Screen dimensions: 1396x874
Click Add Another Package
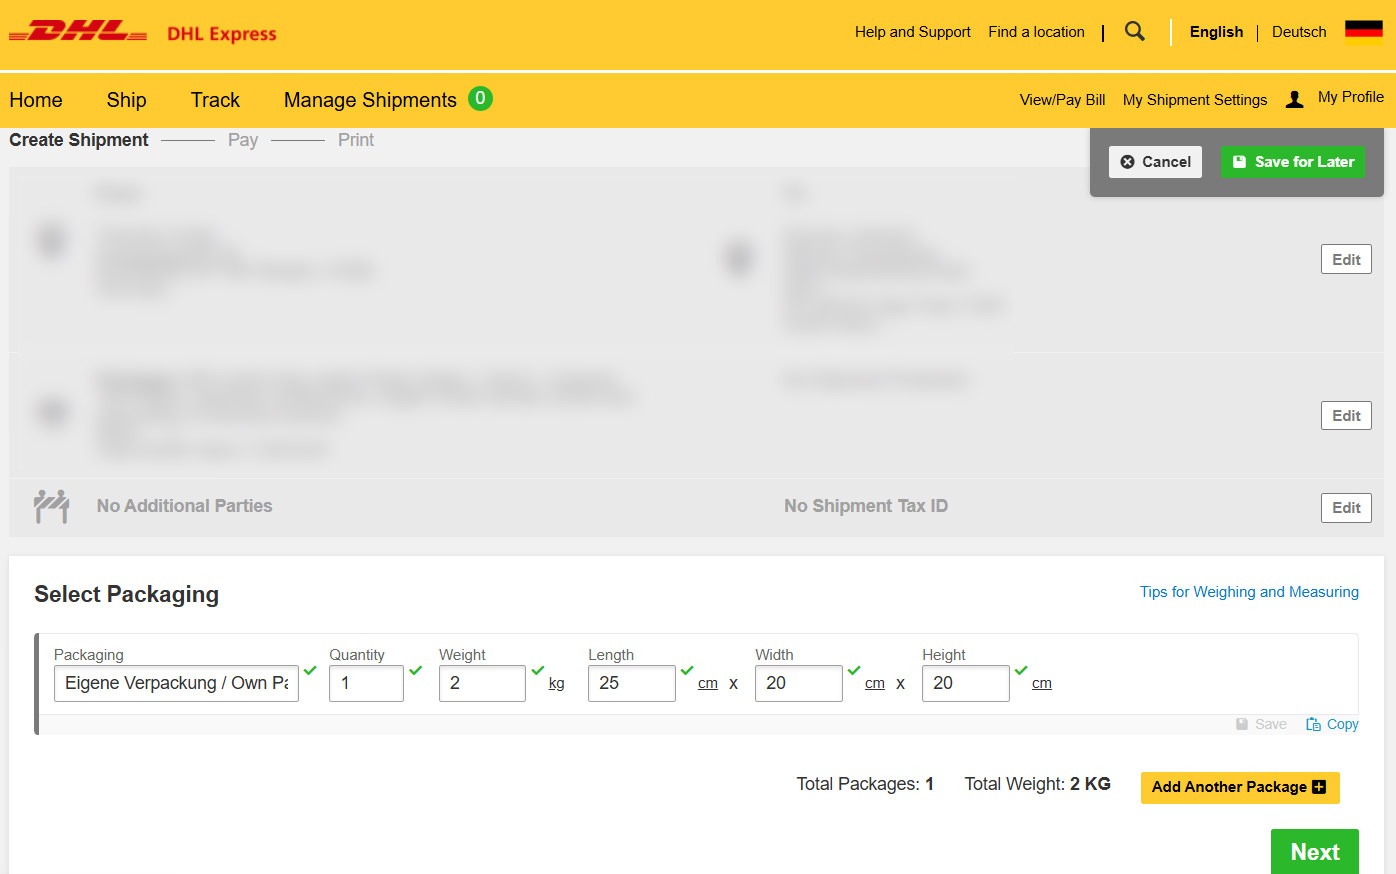pyautogui.click(x=1240, y=787)
